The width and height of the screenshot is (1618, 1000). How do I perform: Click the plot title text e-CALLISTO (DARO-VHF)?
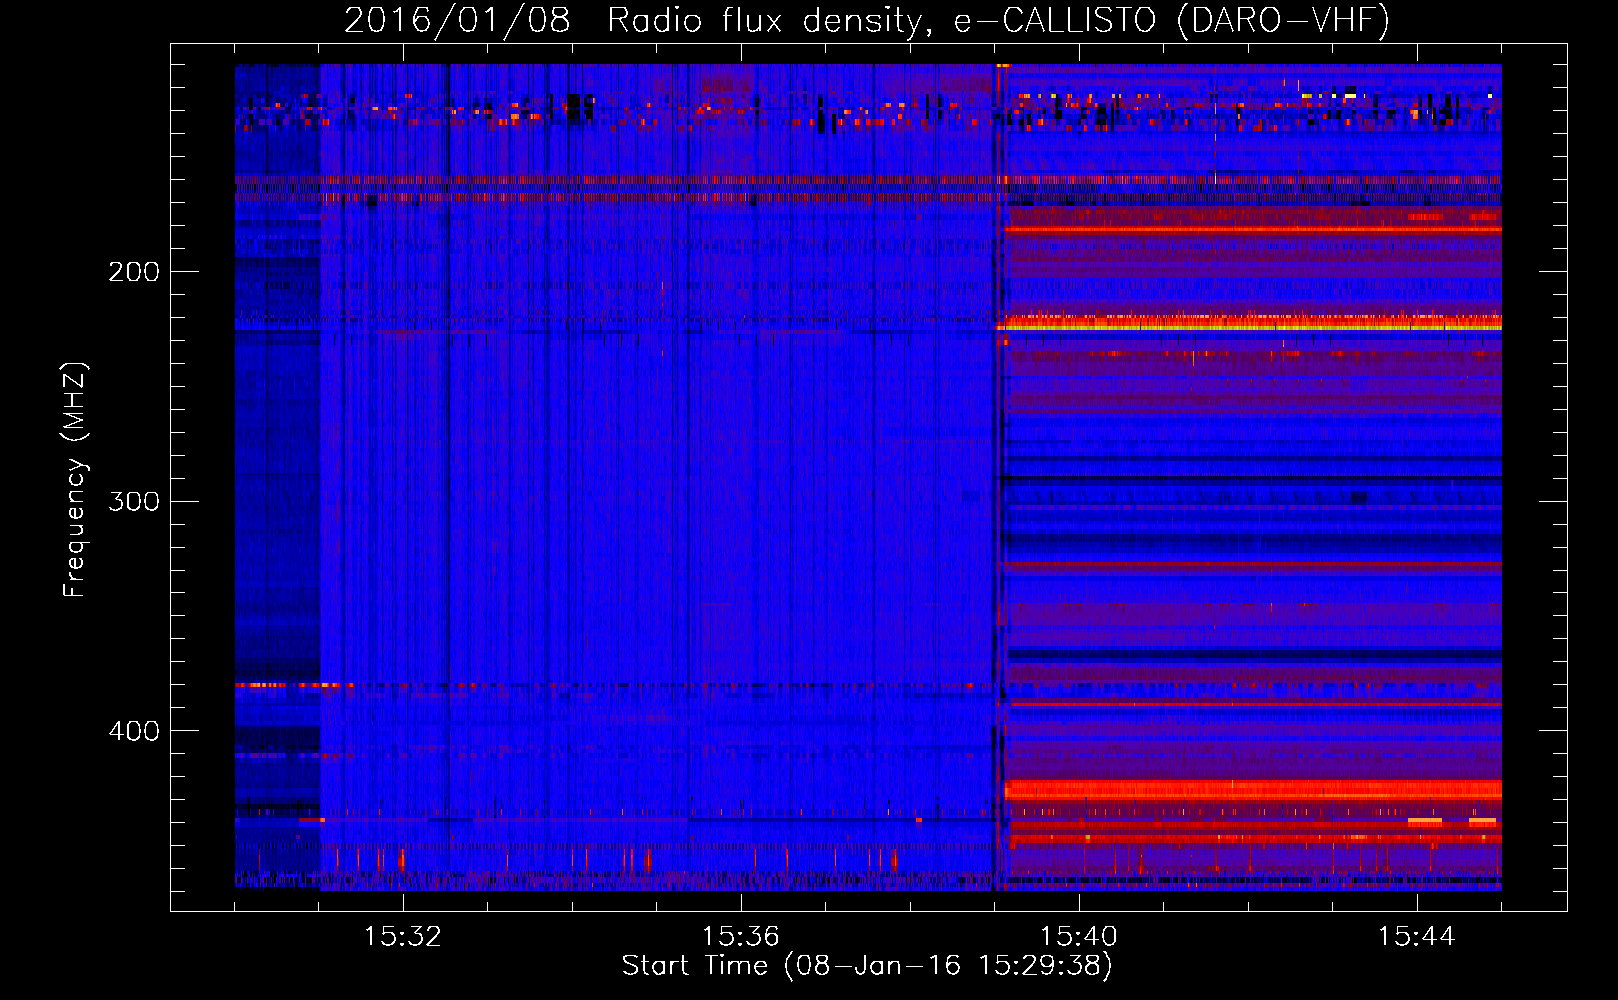coord(1171,20)
